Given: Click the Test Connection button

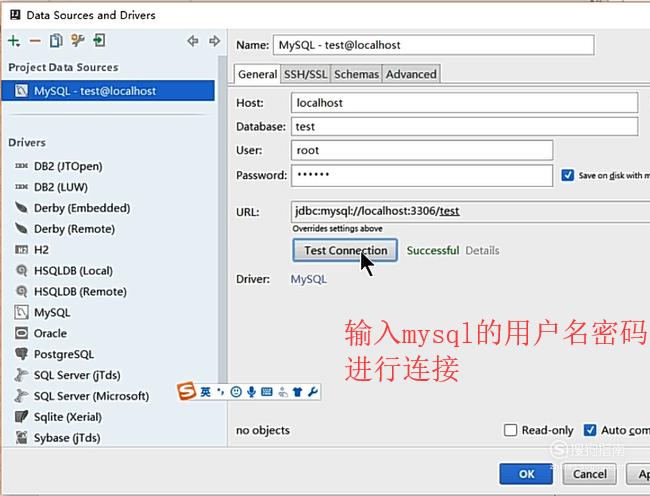Looking at the screenshot, I should click(345, 250).
